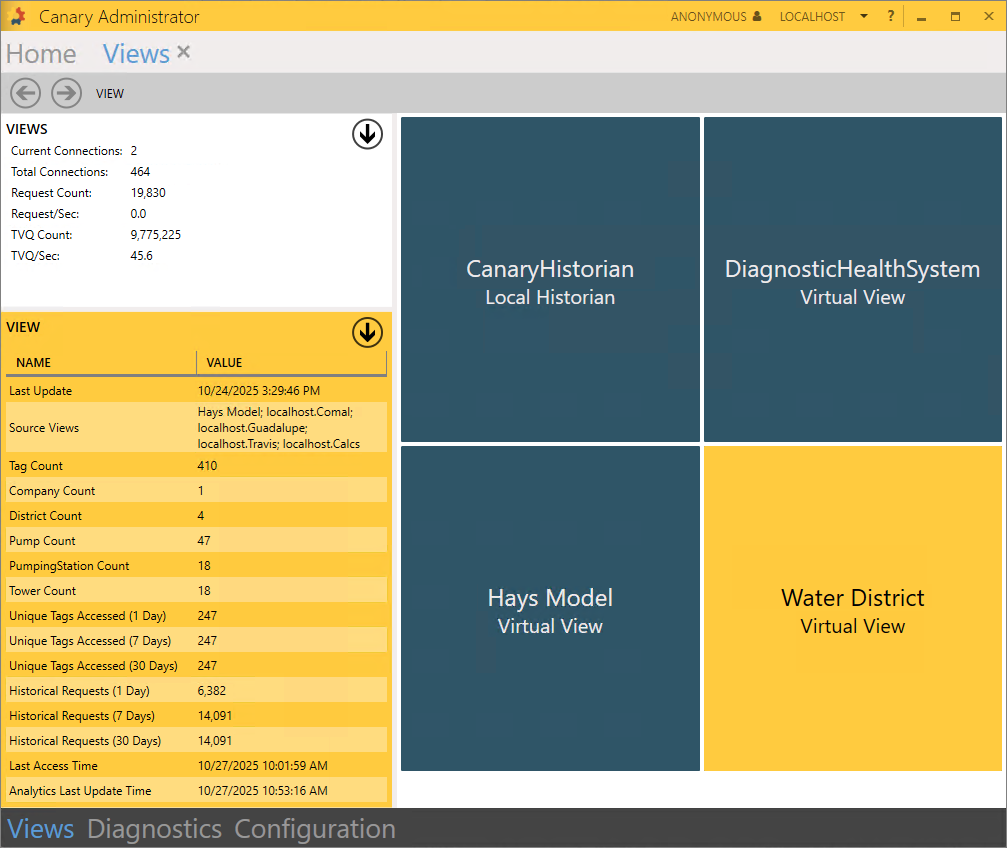This screenshot has height=848, width=1007.
Task: Select the DiagnosticHealthSystem Virtual View tile
Action: (x=852, y=280)
